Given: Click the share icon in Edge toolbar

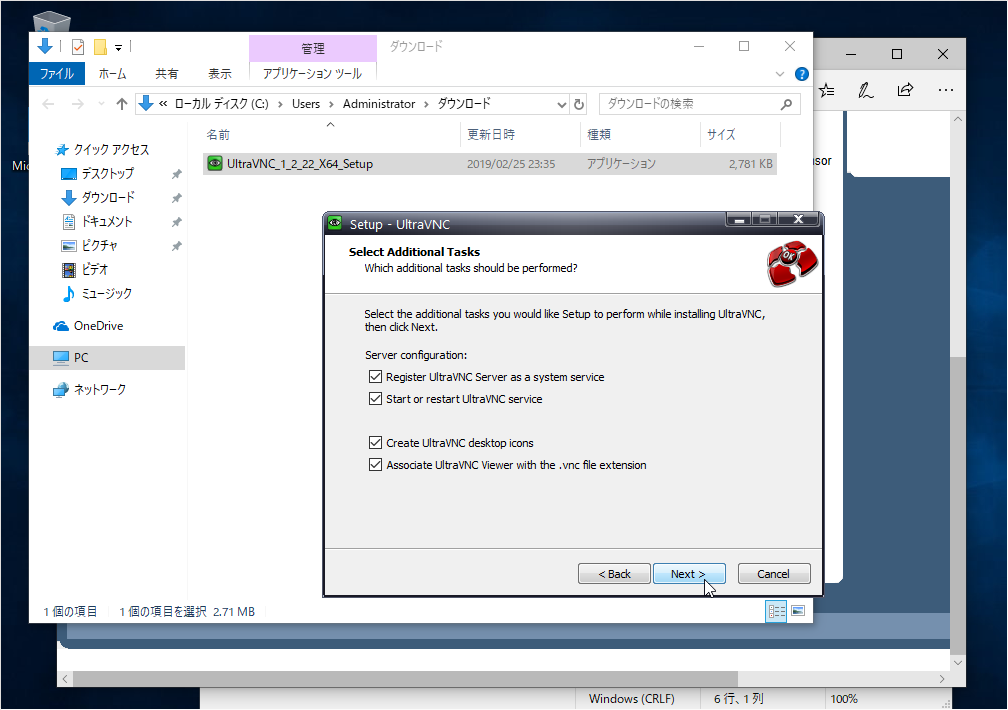Looking at the screenshot, I should pyautogui.click(x=905, y=90).
